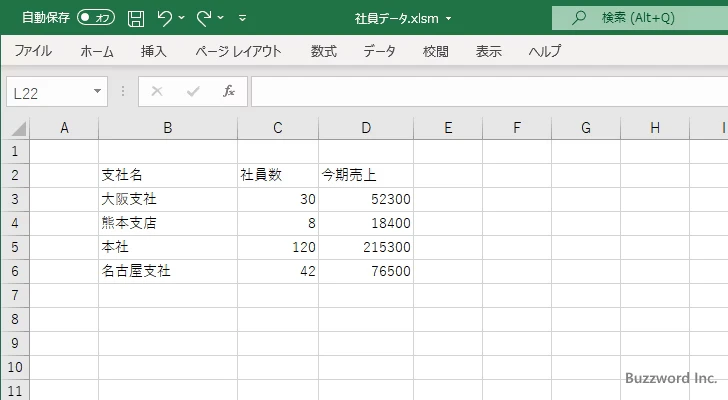Image resolution: width=728 pixels, height=400 pixels.
Task: Select the 大阪支社 cell
Action: click(x=168, y=200)
